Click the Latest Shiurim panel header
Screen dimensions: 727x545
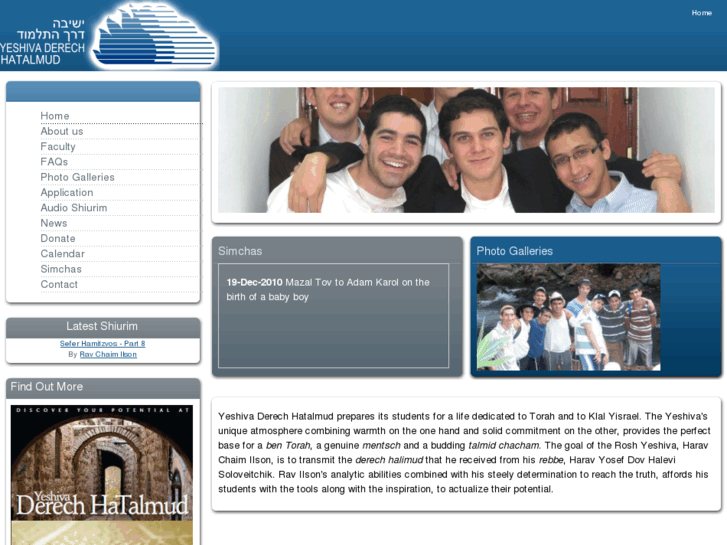coord(103,327)
